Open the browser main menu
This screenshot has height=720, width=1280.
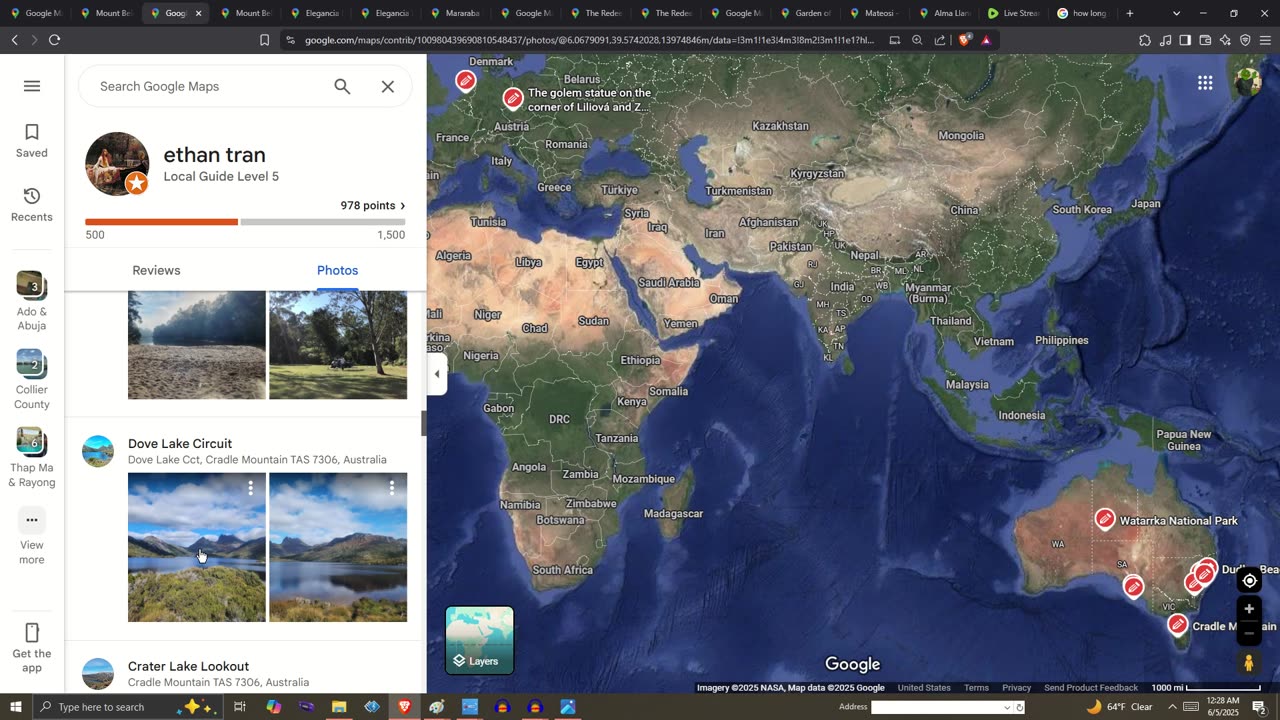pos(1265,40)
